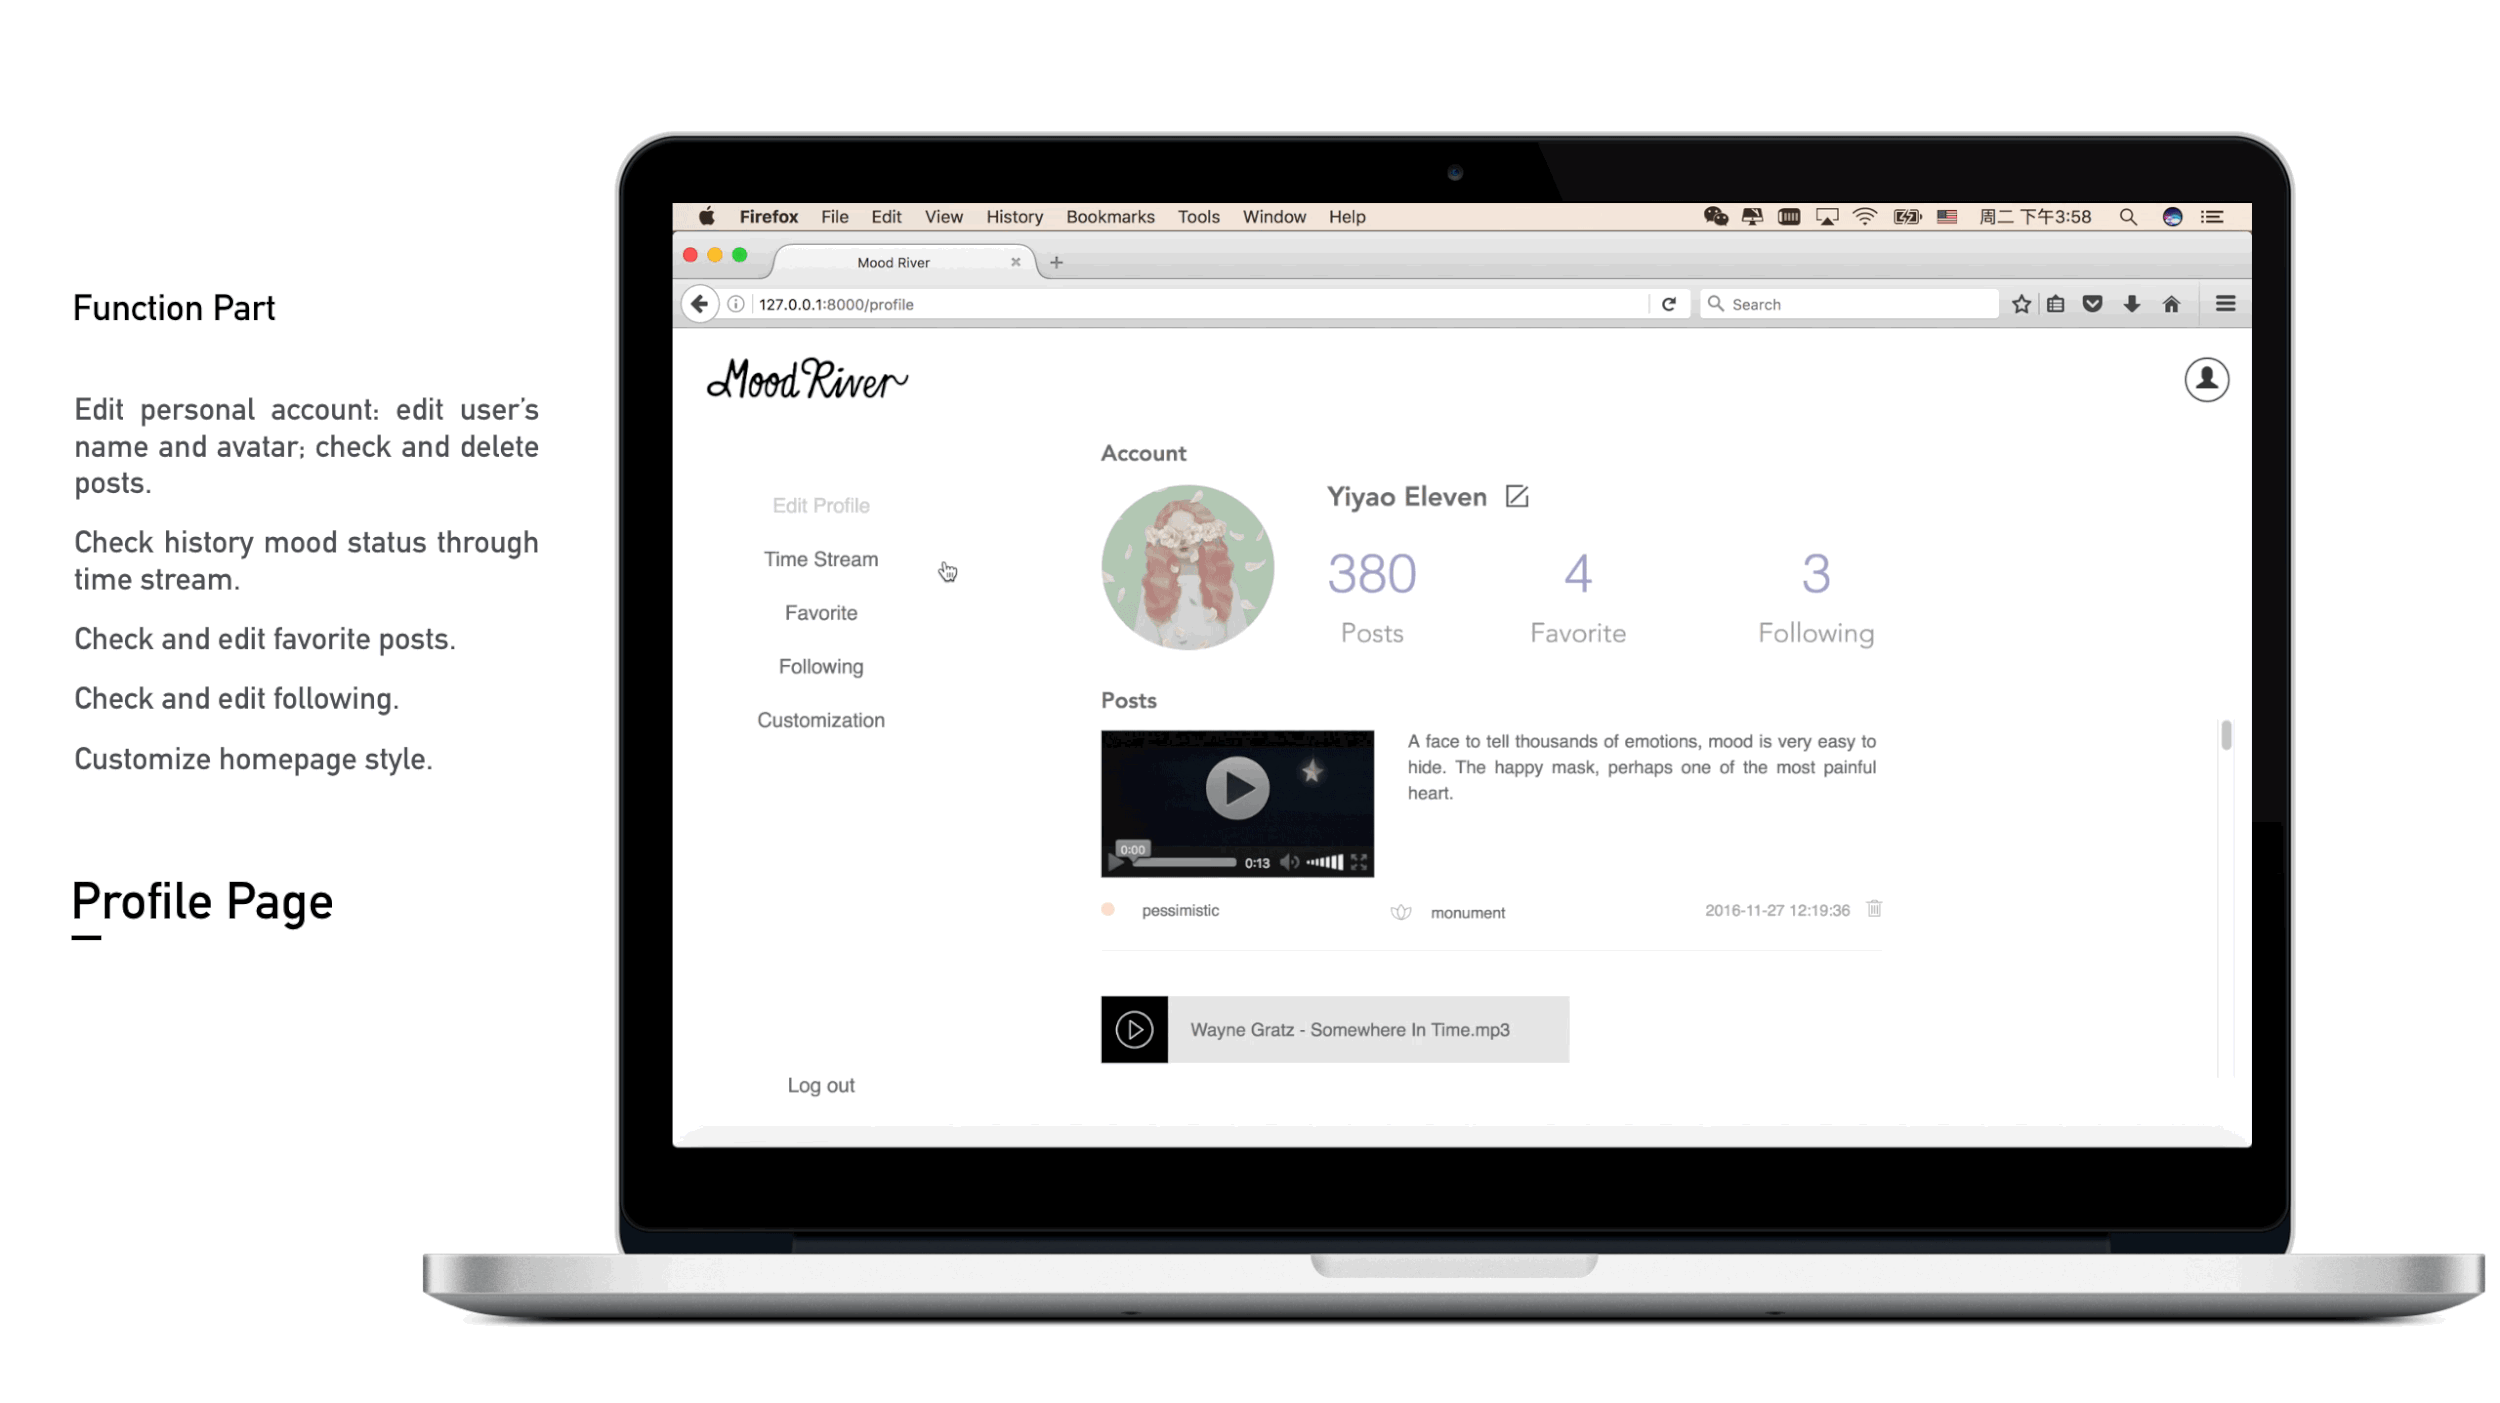Select the Customization menu item
This screenshot has width=2500, height=1403.
tap(821, 720)
